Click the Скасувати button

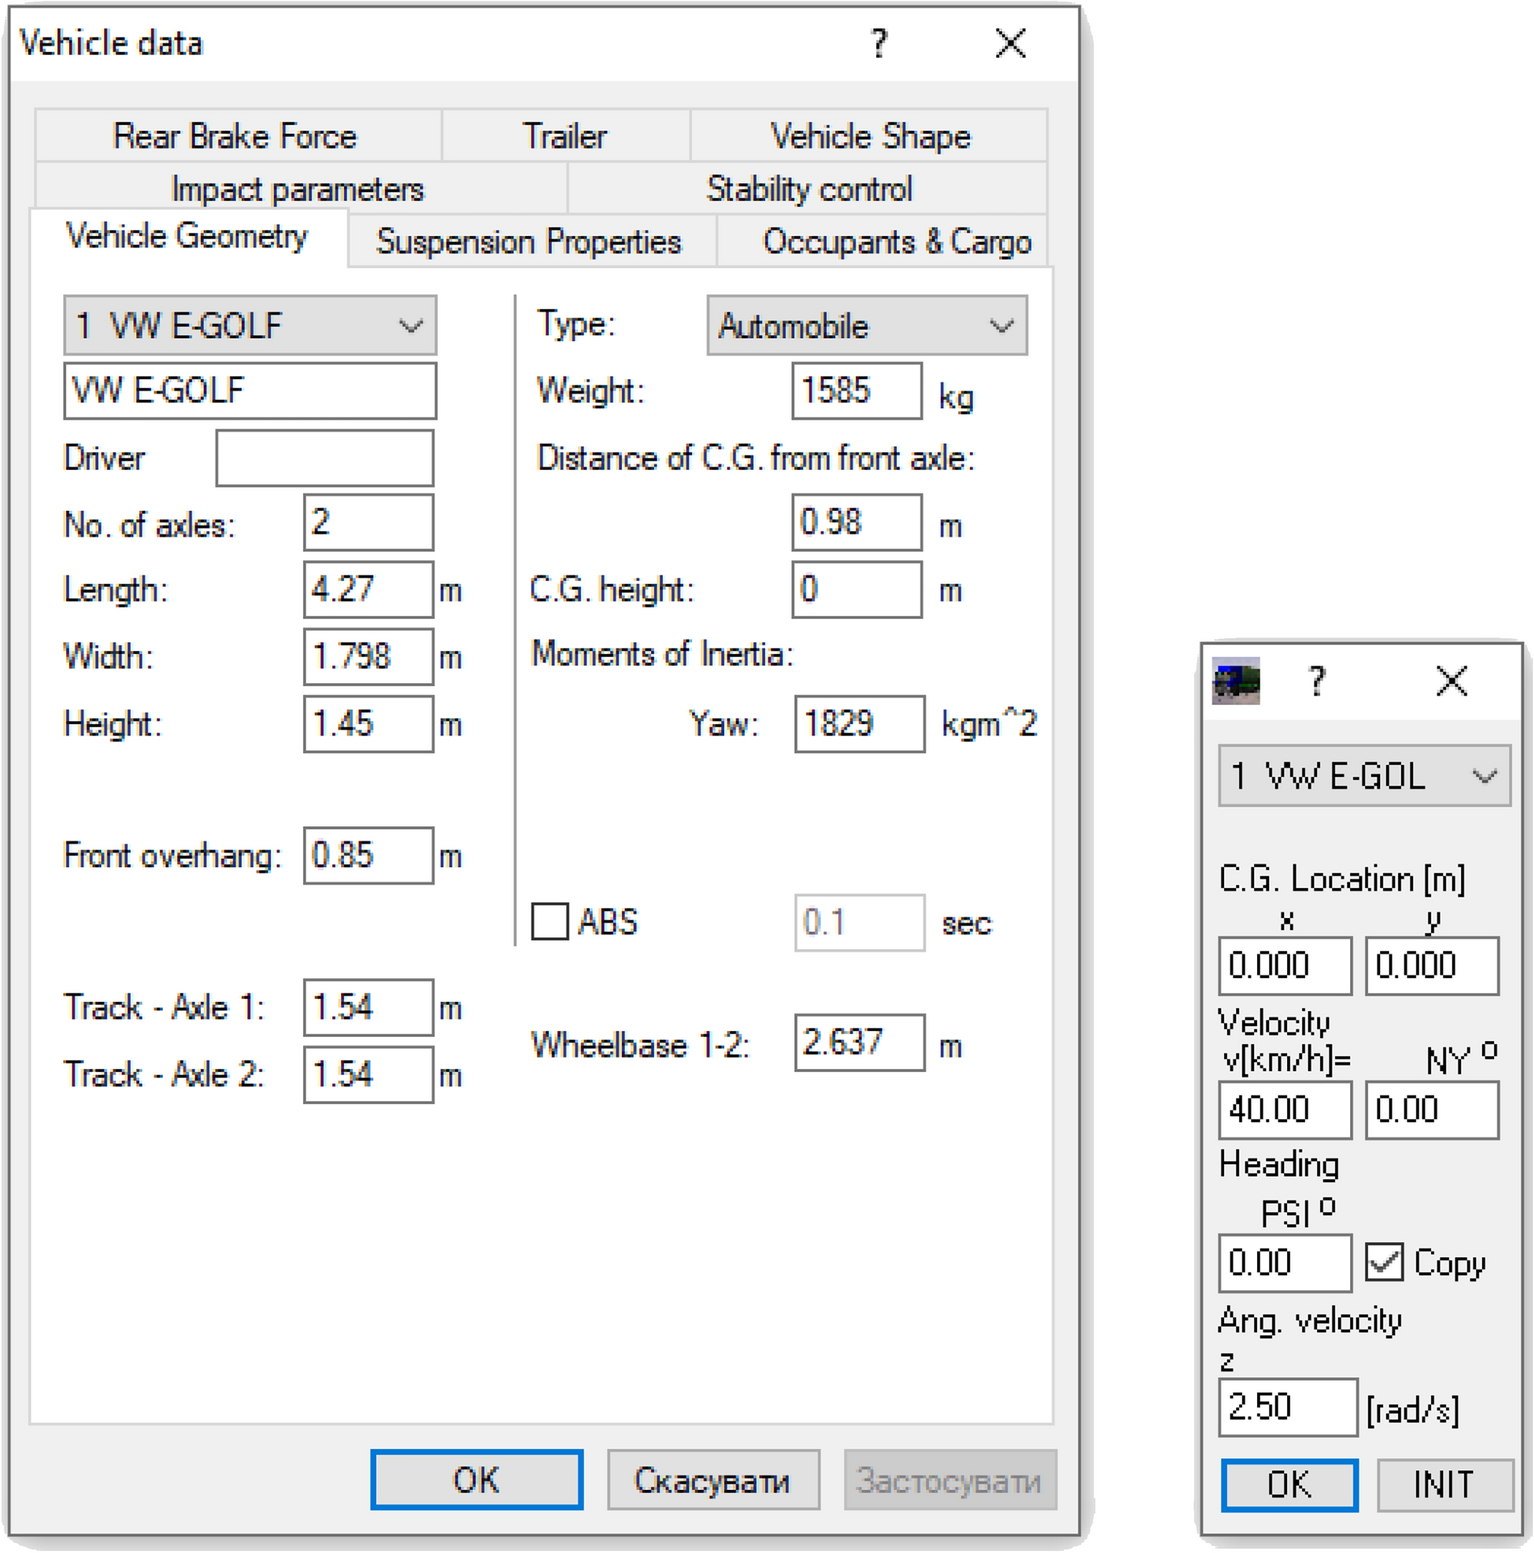click(x=712, y=1480)
